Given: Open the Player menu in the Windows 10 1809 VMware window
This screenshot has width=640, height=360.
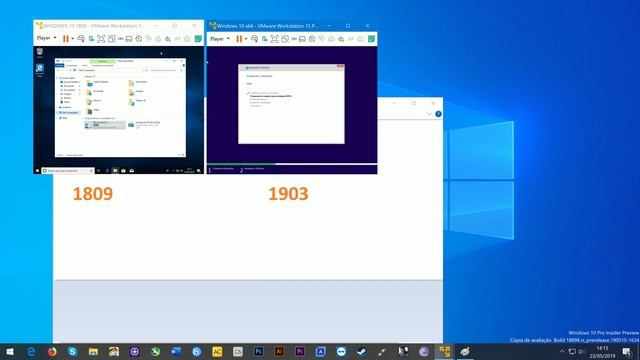Looking at the screenshot, I should [x=47, y=38].
